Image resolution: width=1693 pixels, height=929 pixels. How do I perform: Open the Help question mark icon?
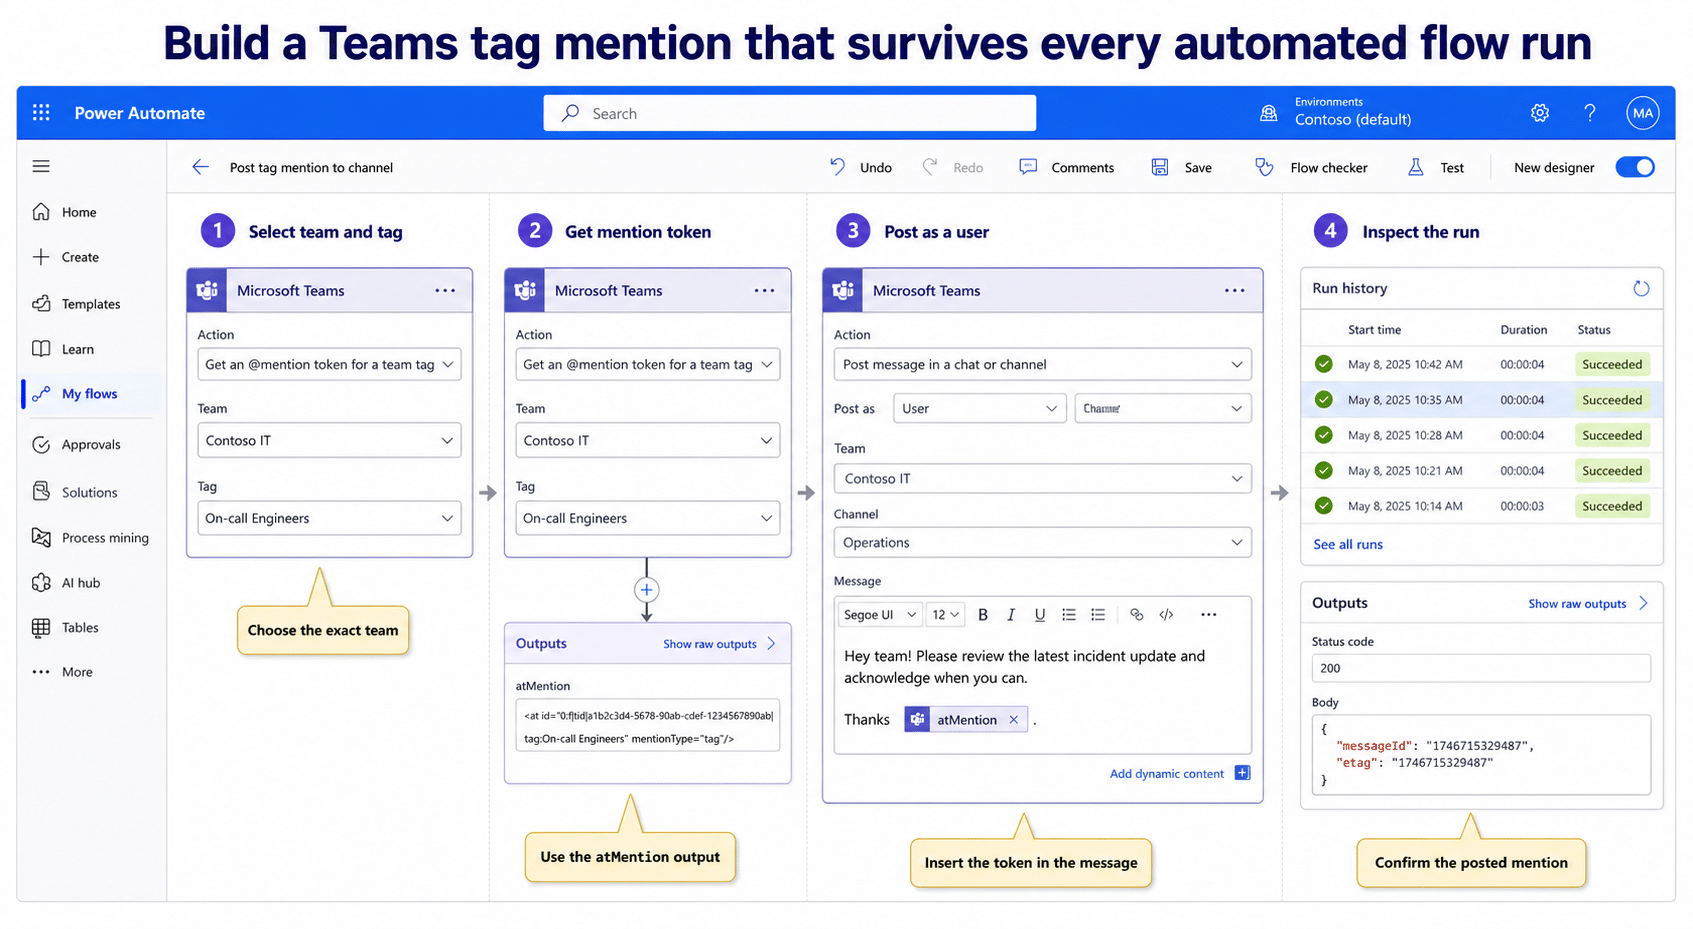(1590, 113)
